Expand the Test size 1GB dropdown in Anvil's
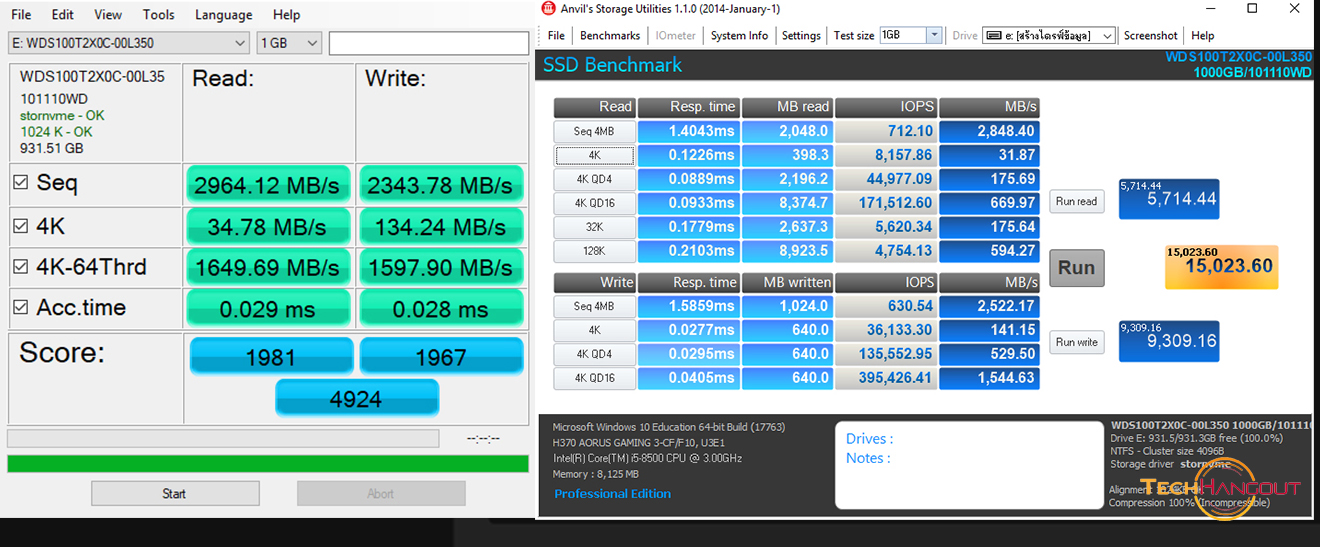The width and height of the screenshot is (1320, 547). [934, 35]
